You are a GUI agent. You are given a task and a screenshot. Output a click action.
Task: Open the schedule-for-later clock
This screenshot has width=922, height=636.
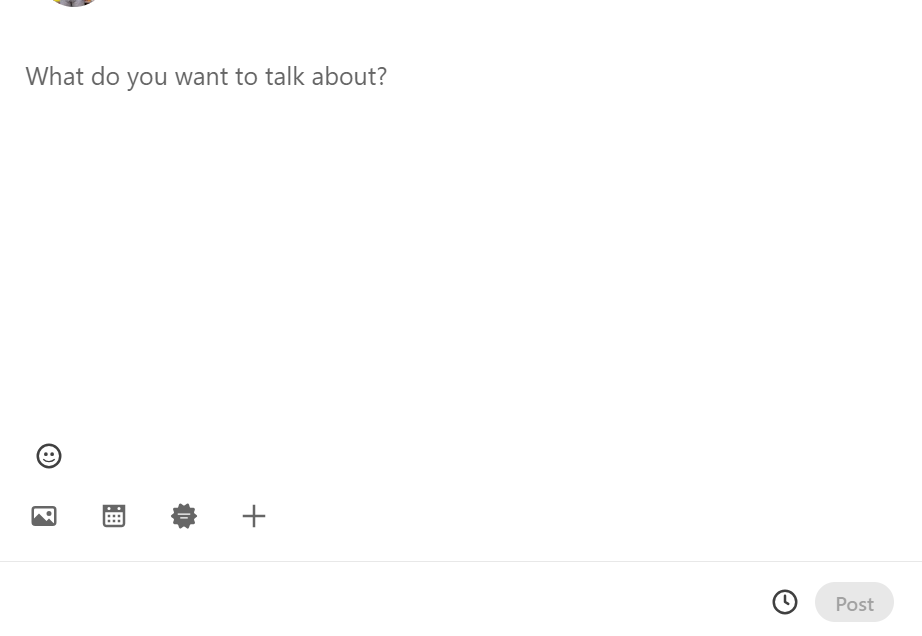(x=785, y=602)
